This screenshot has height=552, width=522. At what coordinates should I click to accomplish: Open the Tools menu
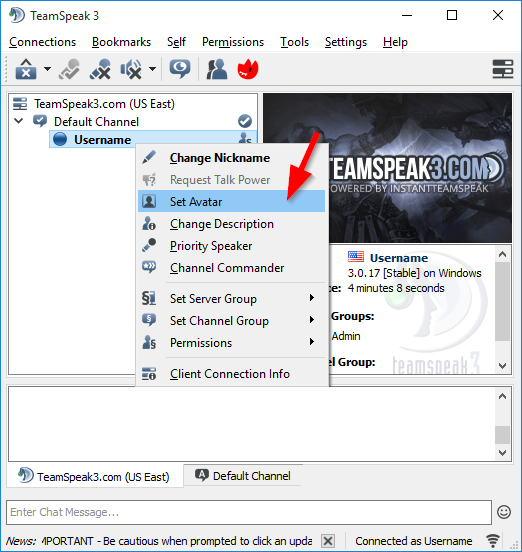[294, 42]
